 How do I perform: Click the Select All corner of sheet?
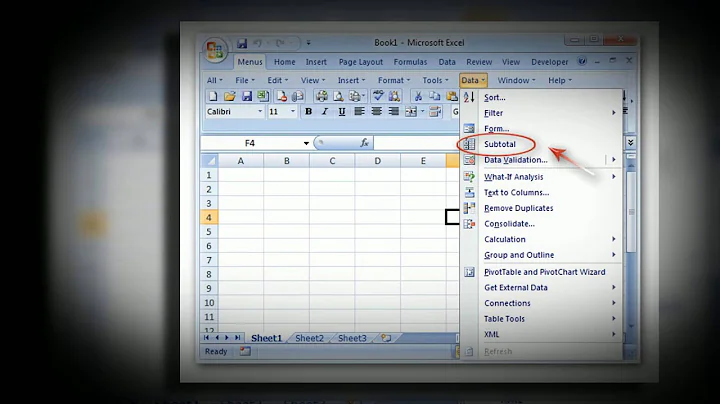pyautogui.click(x=209, y=161)
